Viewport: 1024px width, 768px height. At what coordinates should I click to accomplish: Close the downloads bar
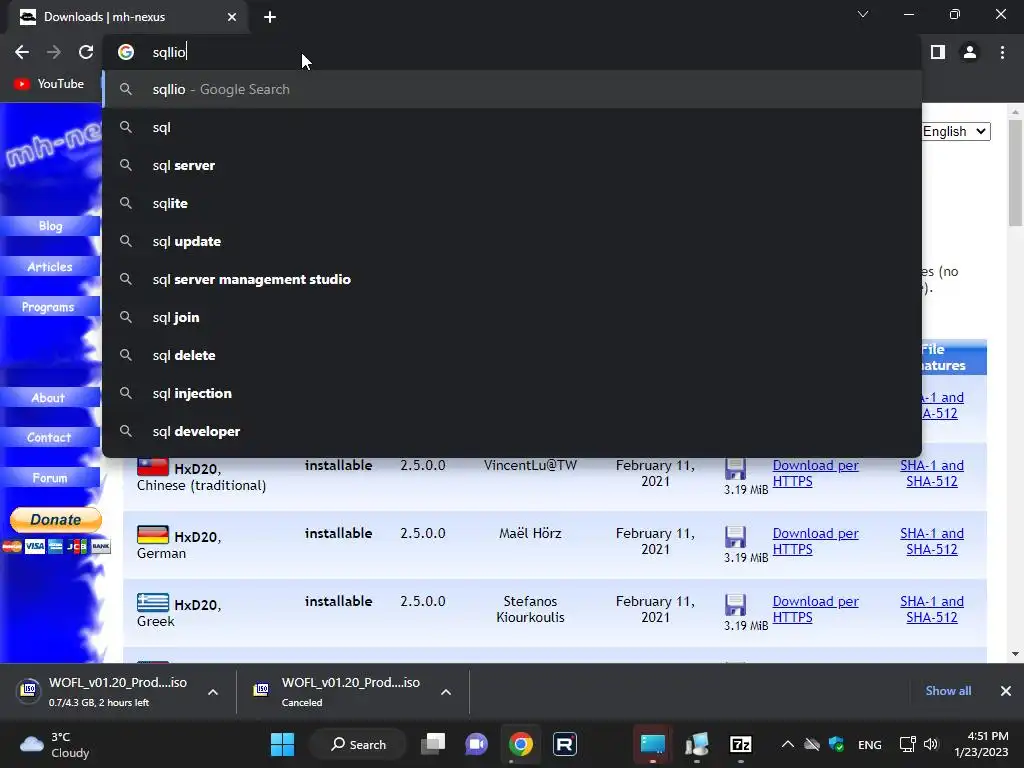click(1006, 691)
